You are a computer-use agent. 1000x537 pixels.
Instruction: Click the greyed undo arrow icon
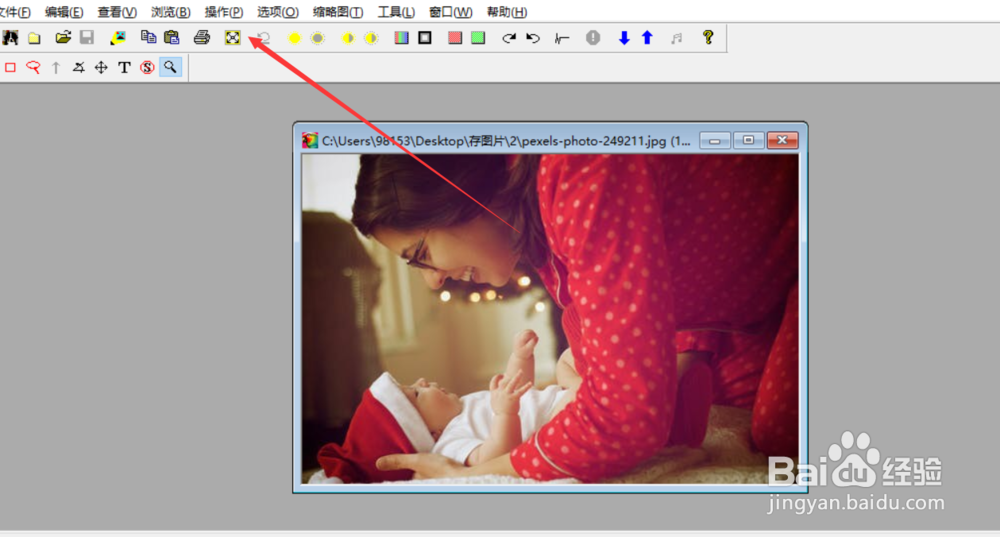point(263,38)
